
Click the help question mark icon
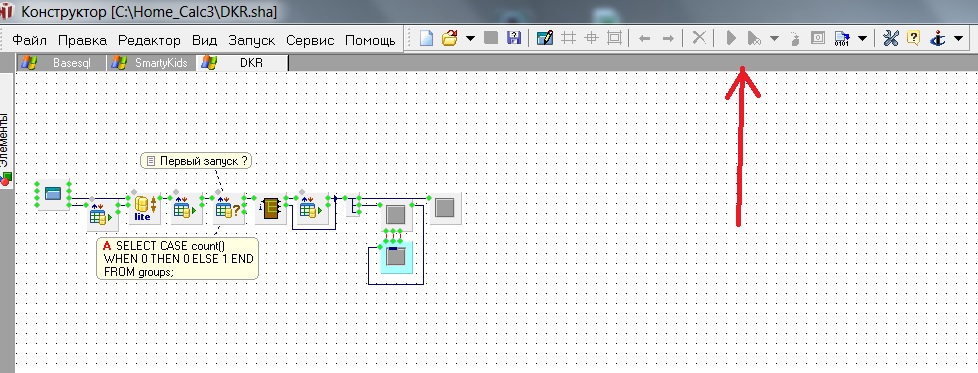point(913,39)
